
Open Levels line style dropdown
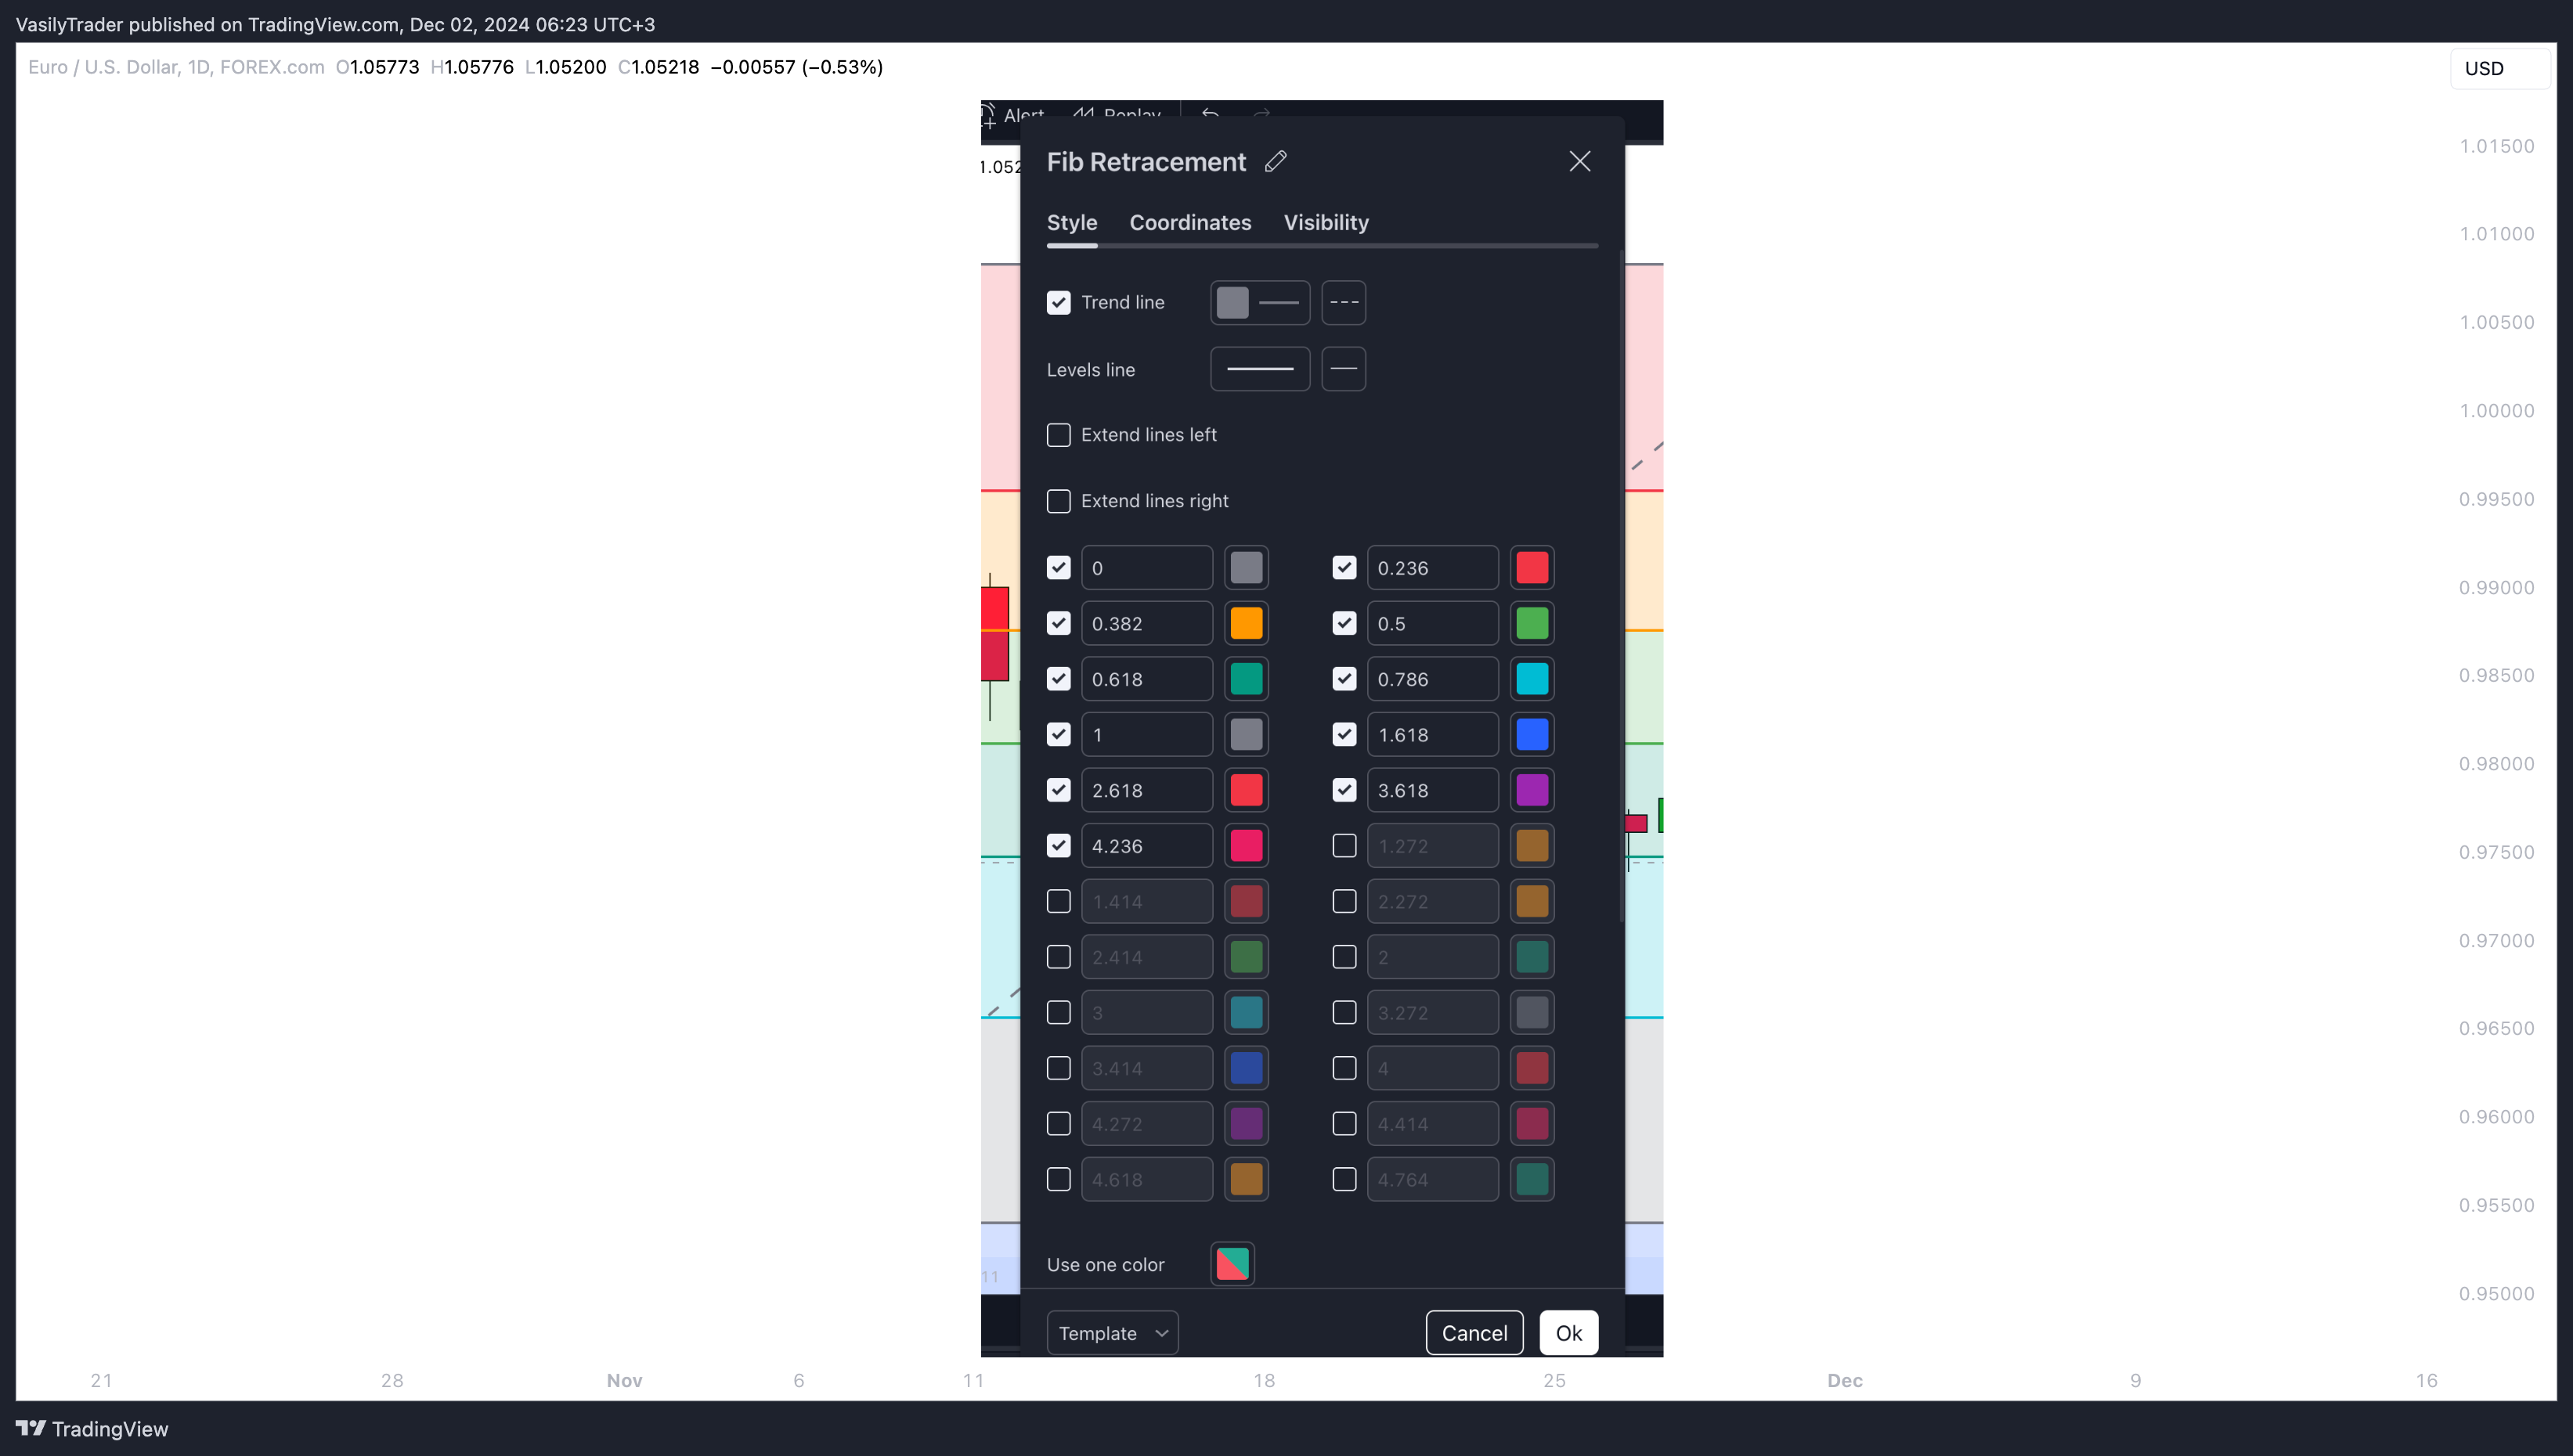tap(1343, 369)
